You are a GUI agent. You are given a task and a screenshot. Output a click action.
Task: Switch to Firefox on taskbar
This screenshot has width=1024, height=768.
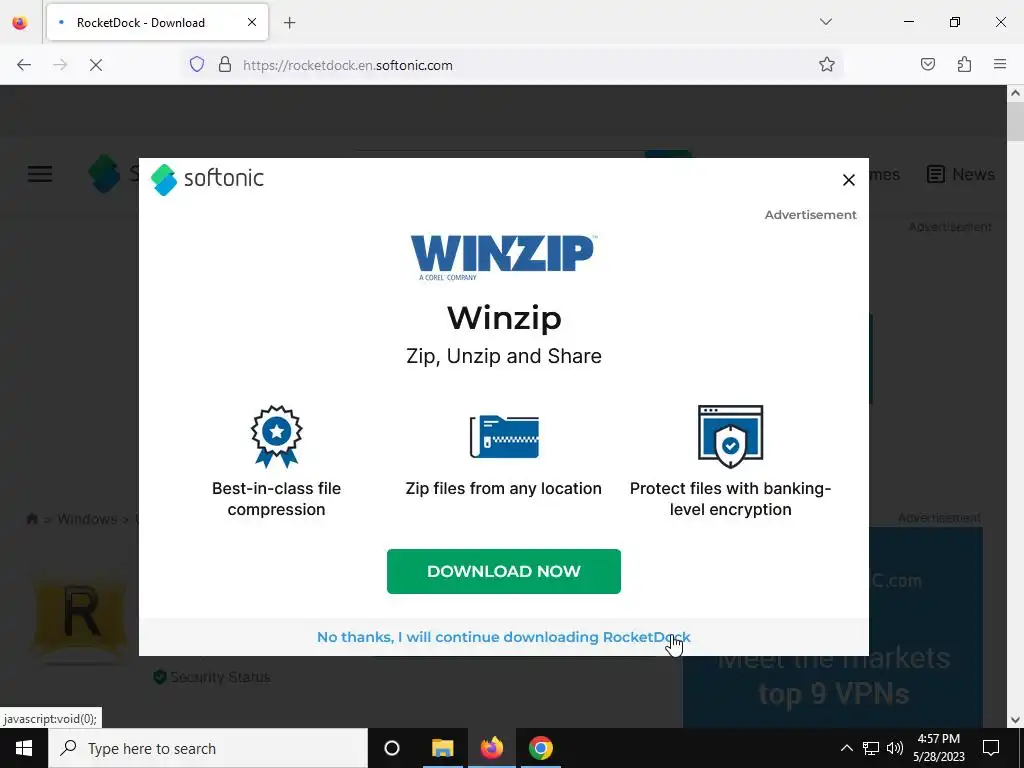click(492, 748)
